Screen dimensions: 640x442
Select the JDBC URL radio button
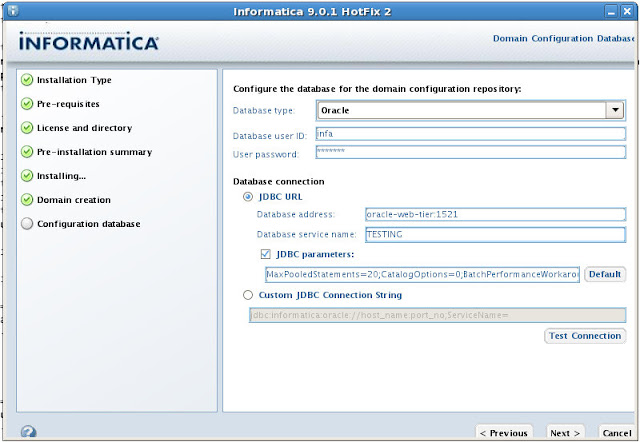pyautogui.click(x=248, y=197)
